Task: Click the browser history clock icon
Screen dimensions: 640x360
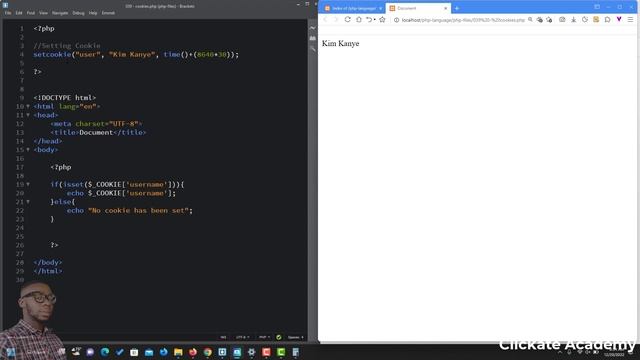Action: [x=585, y=20]
